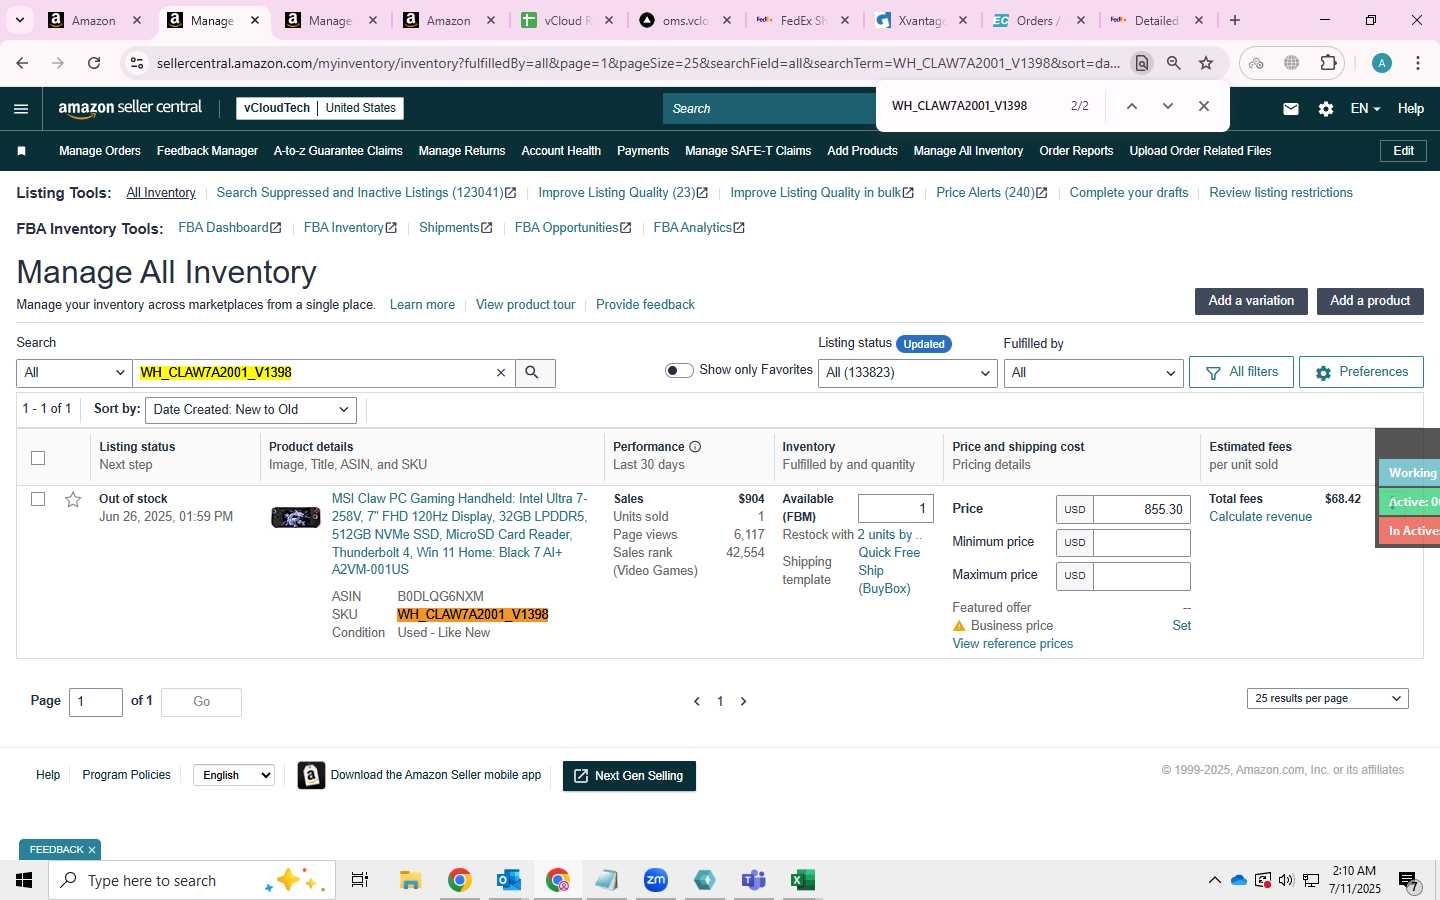Image resolution: width=1440 pixels, height=900 pixels.
Task: Open FBA Dashboard link
Action: pos(229,228)
